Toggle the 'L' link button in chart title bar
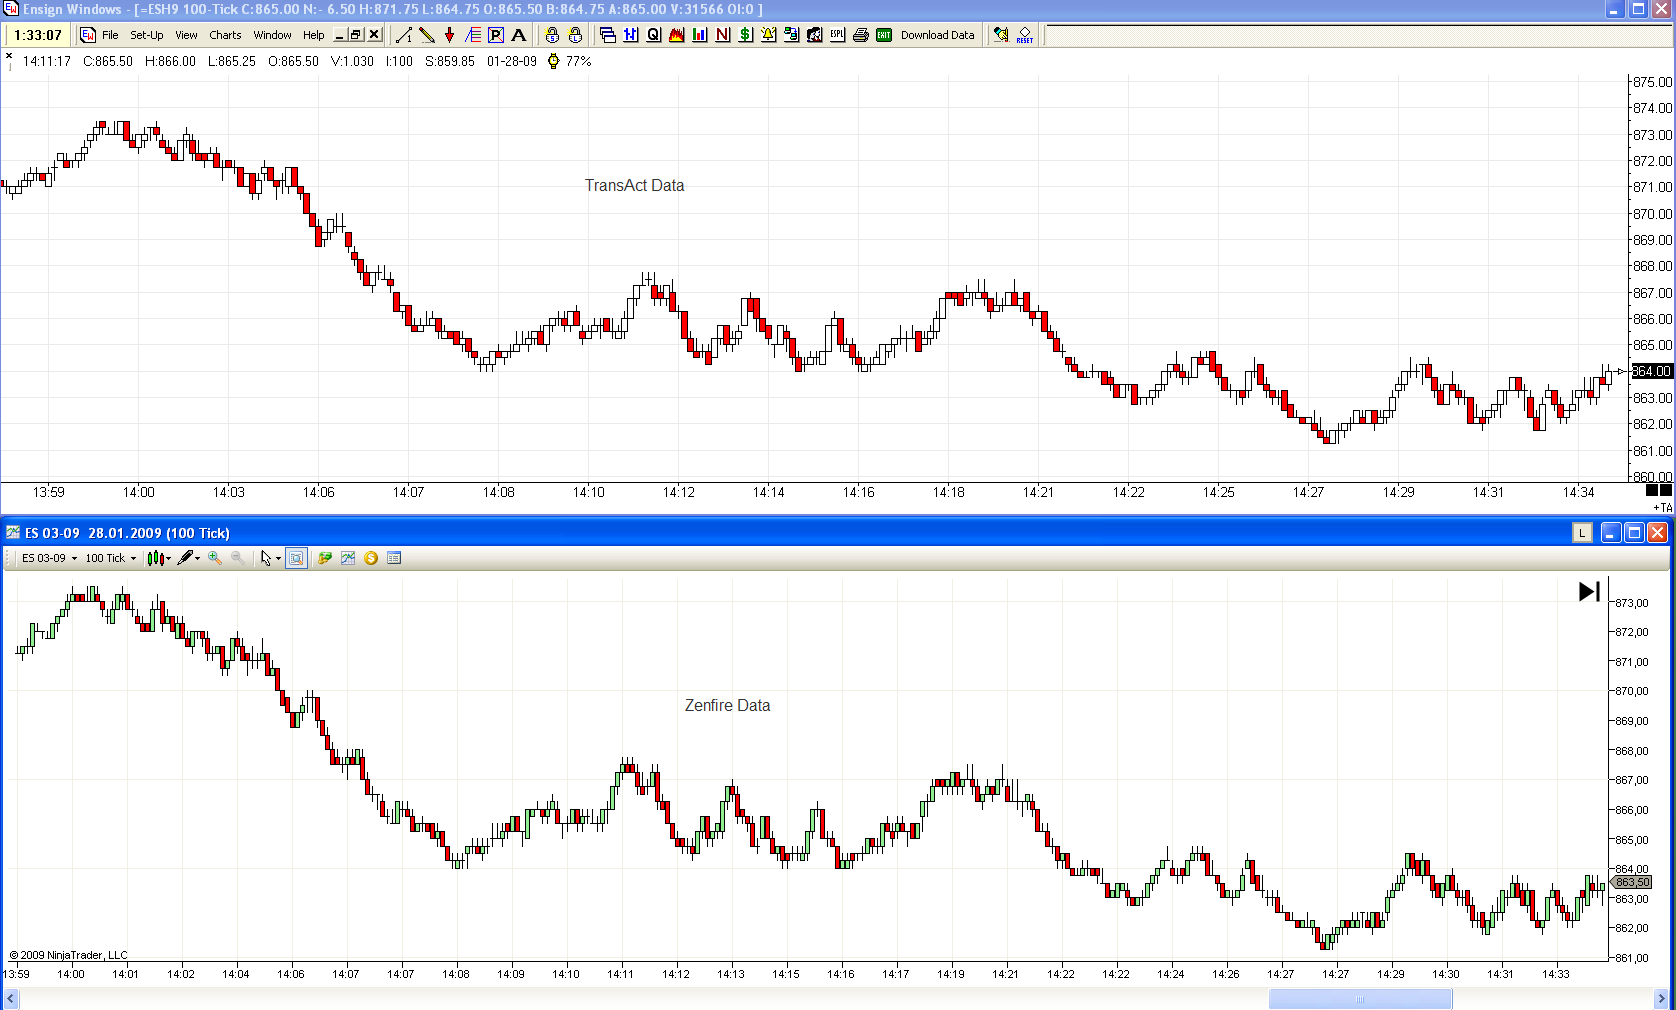The width and height of the screenshot is (1676, 1010). point(1581,533)
